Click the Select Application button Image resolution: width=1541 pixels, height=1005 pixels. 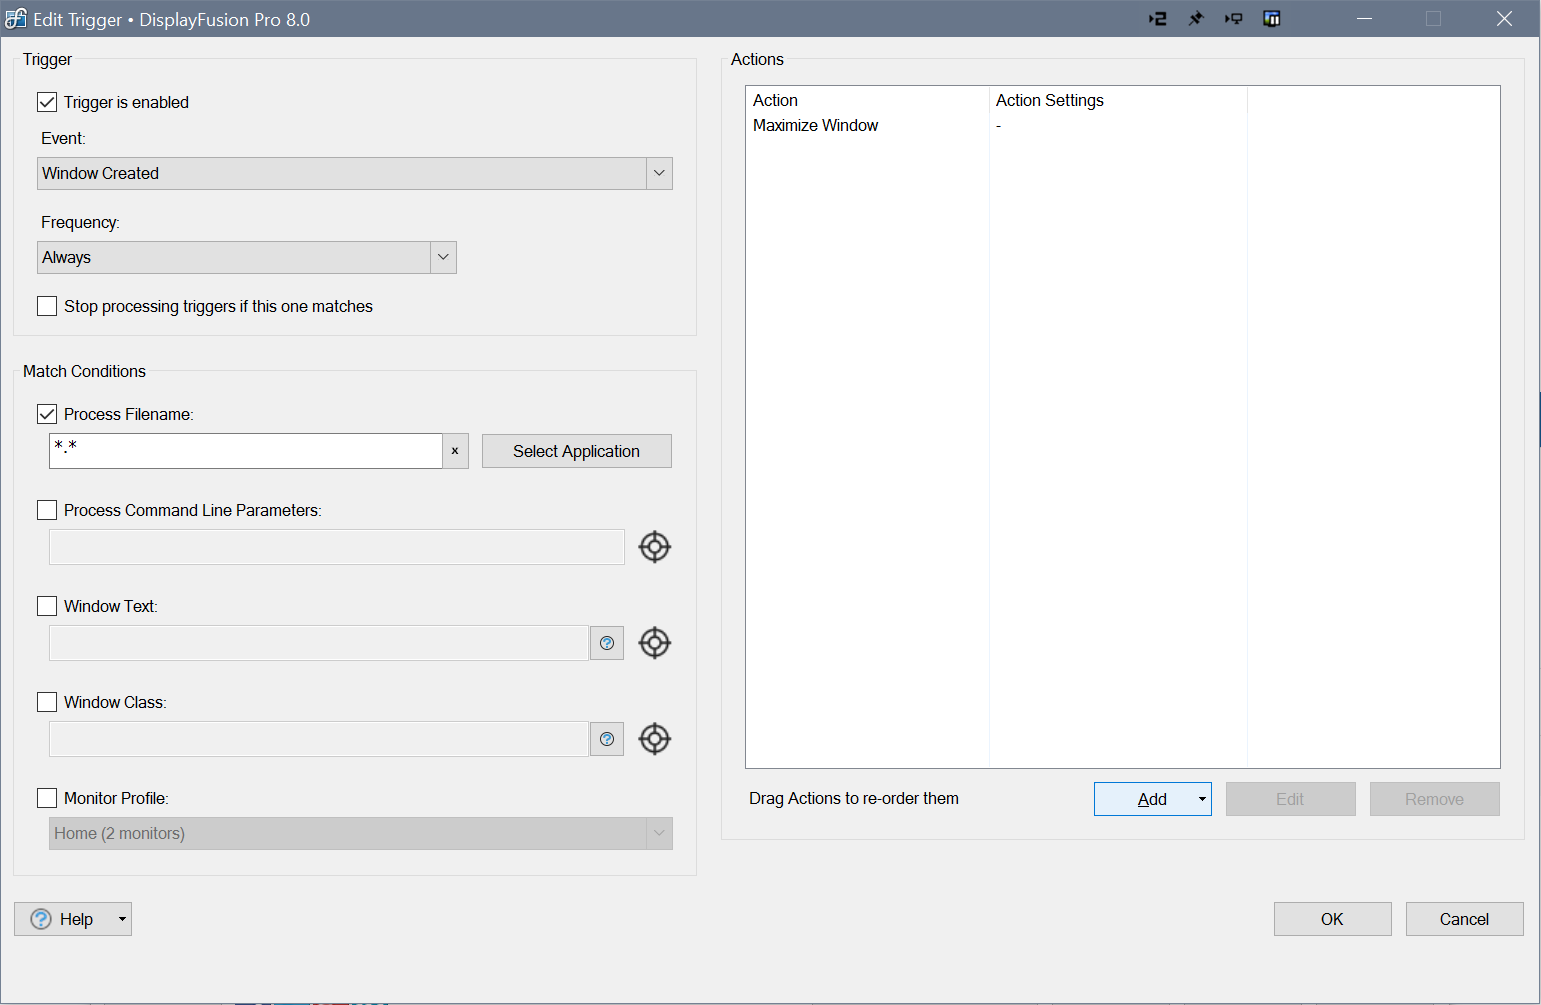(577, 451)
